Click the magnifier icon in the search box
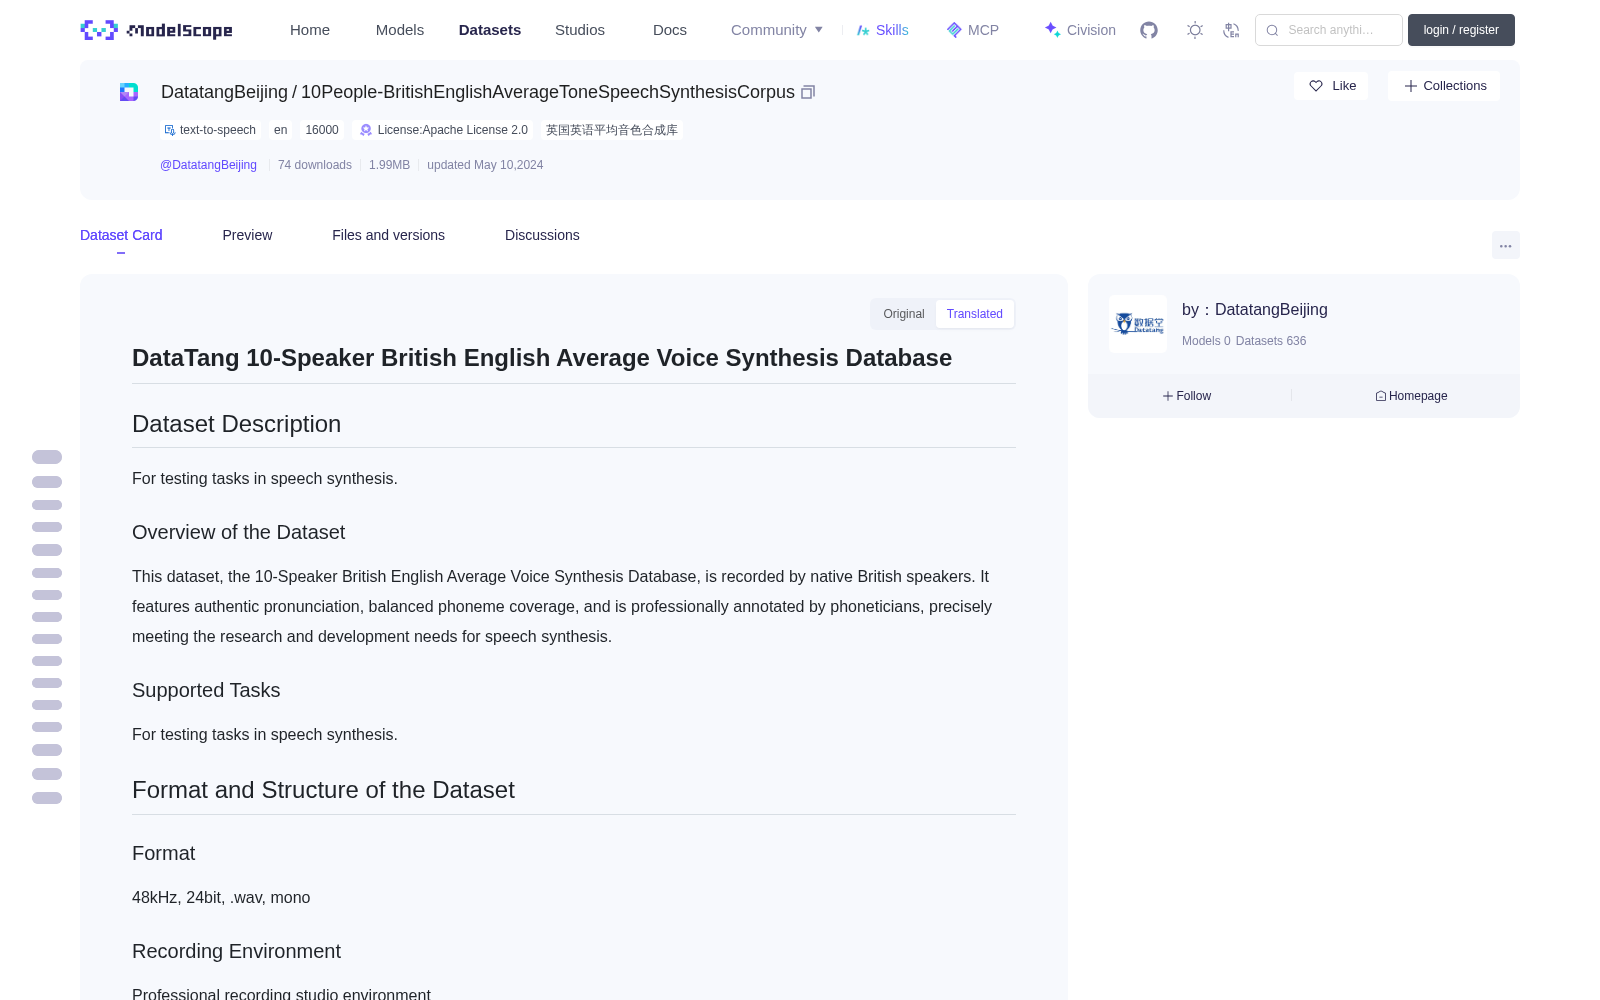The image size is (1600, 1000). (x=1273, y=30)
